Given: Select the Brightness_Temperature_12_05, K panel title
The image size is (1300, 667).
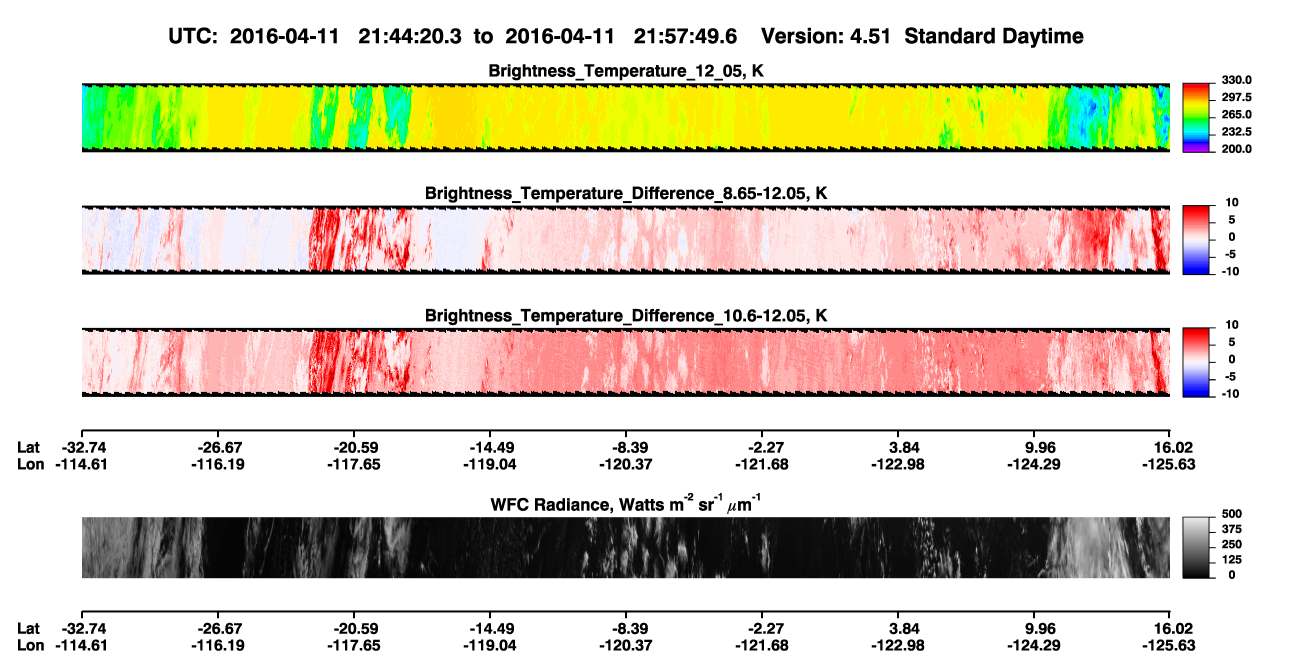Looking at the screenshot, I should click(626, 71).
